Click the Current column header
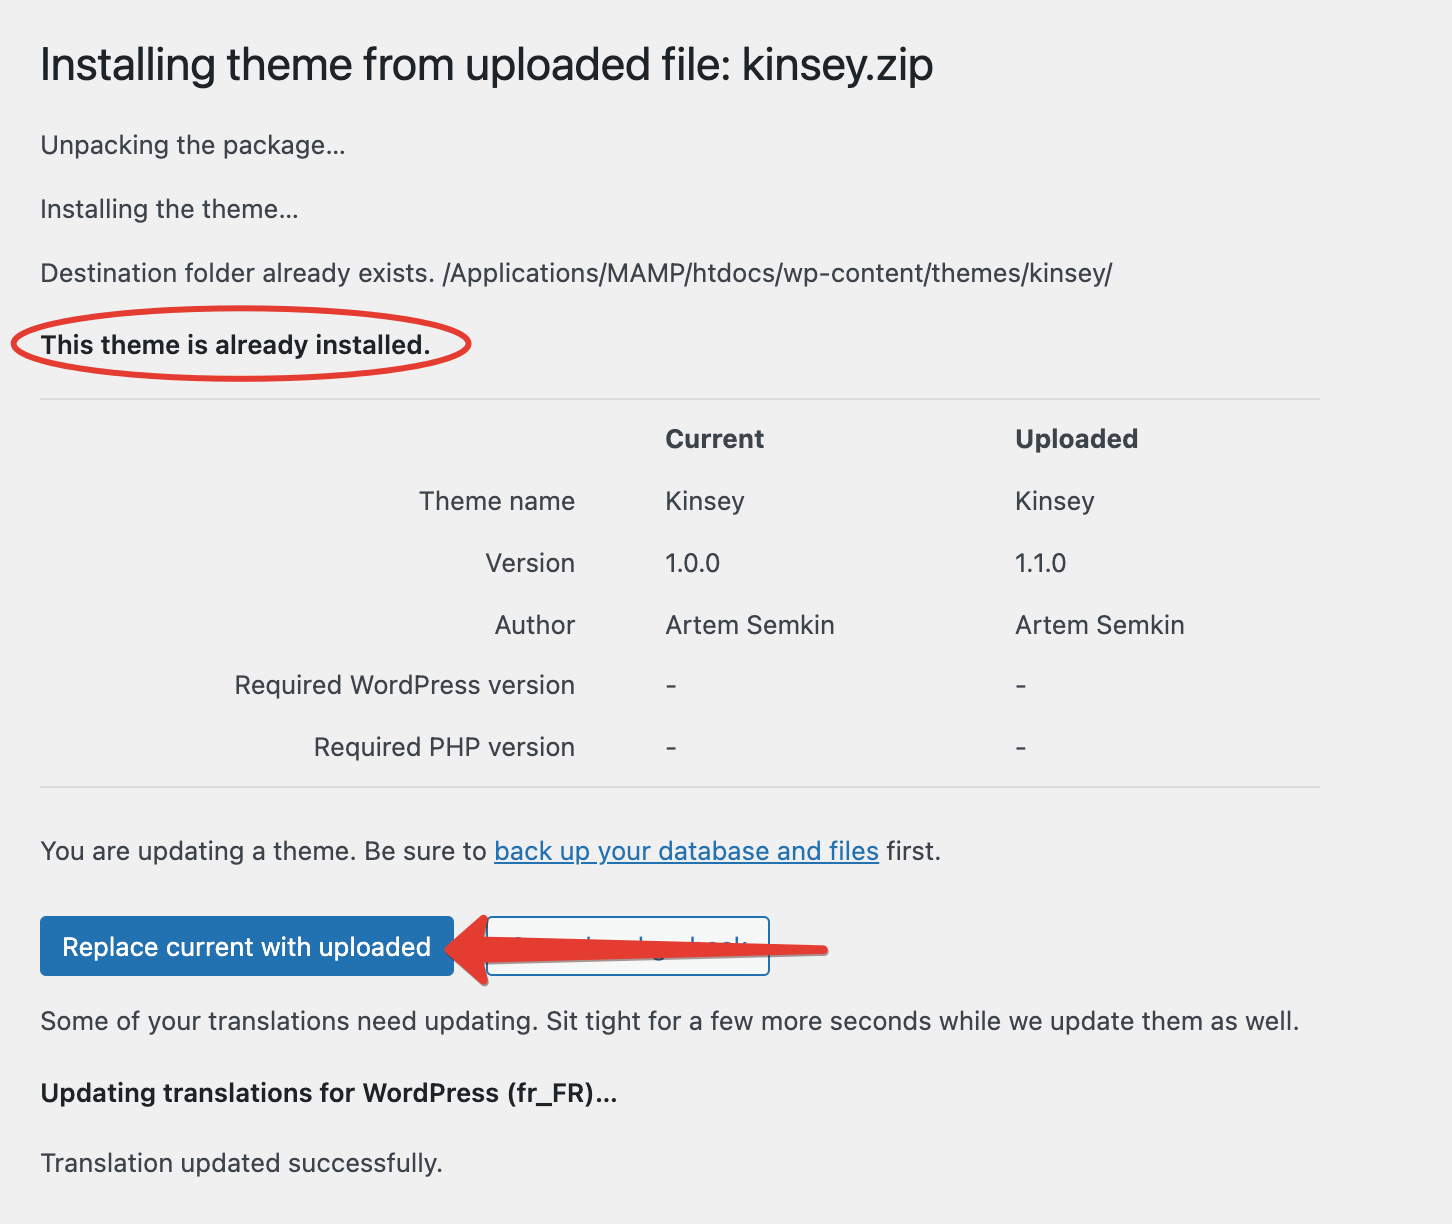 point(714,439)
